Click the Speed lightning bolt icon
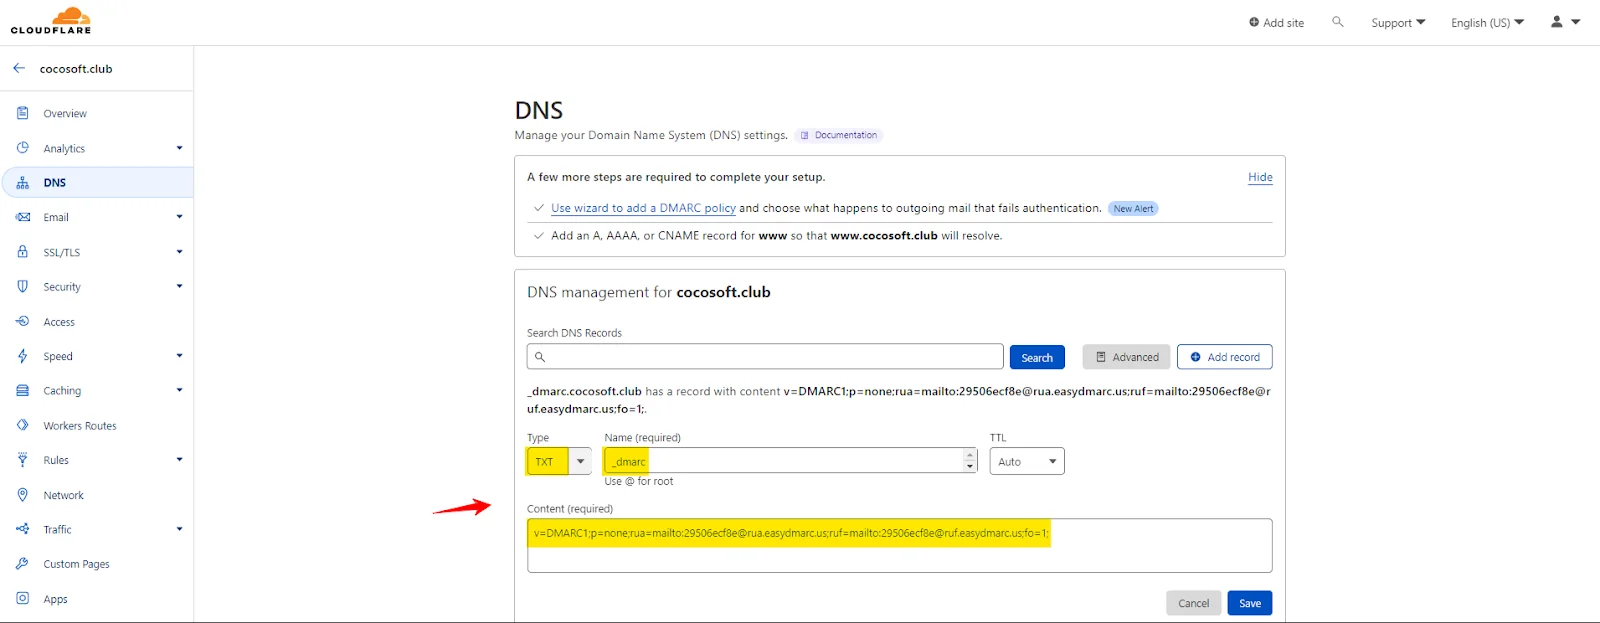The width and height of the screenshot is (1600, 623). 23,356
